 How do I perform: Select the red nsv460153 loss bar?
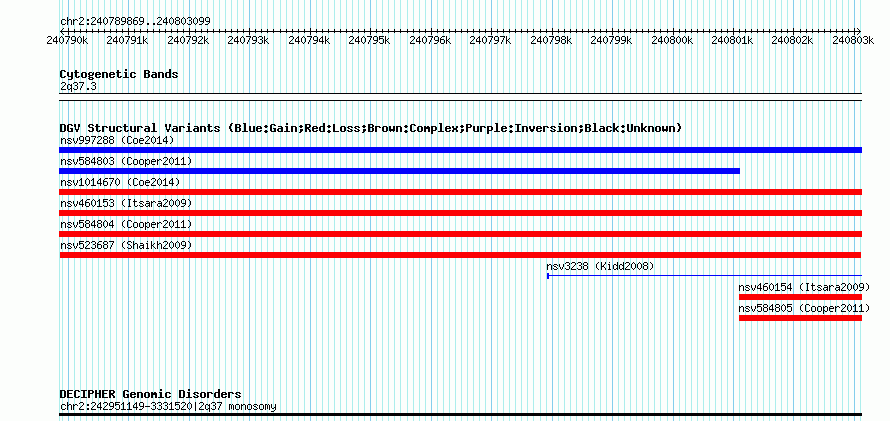click(460, 213)
